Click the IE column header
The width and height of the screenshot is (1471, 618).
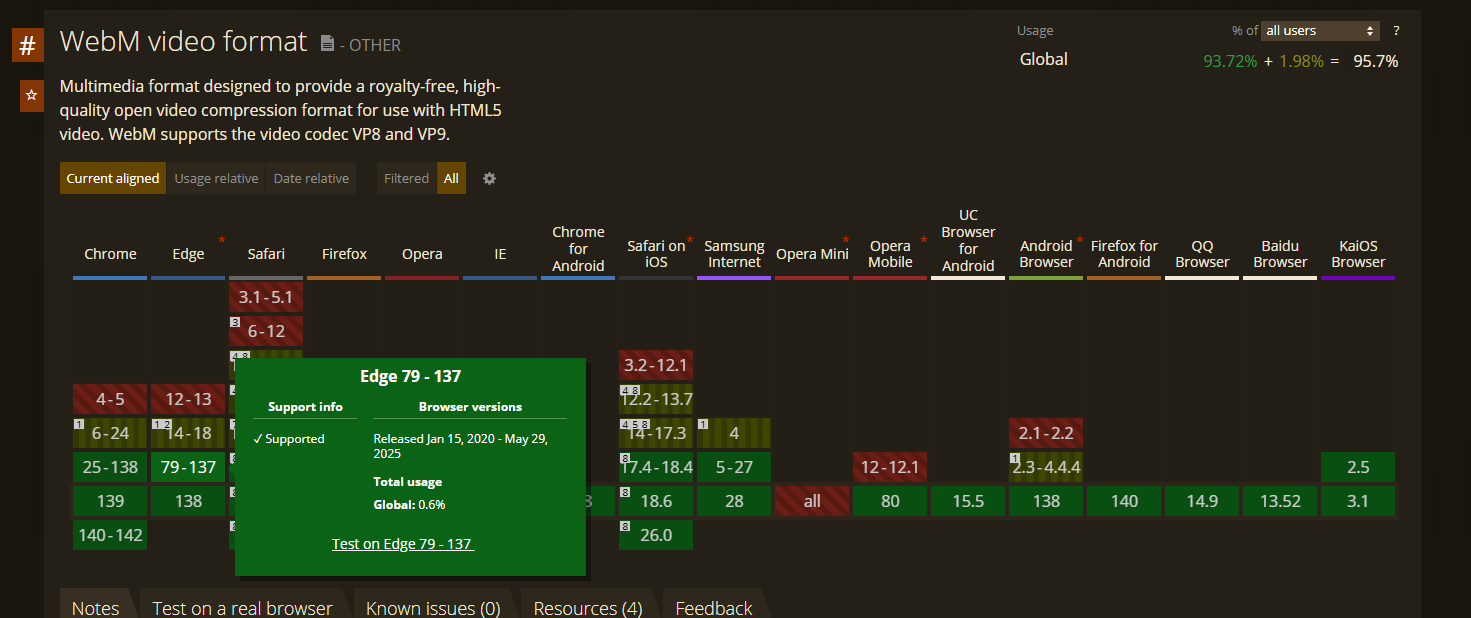tap(500, 254)
